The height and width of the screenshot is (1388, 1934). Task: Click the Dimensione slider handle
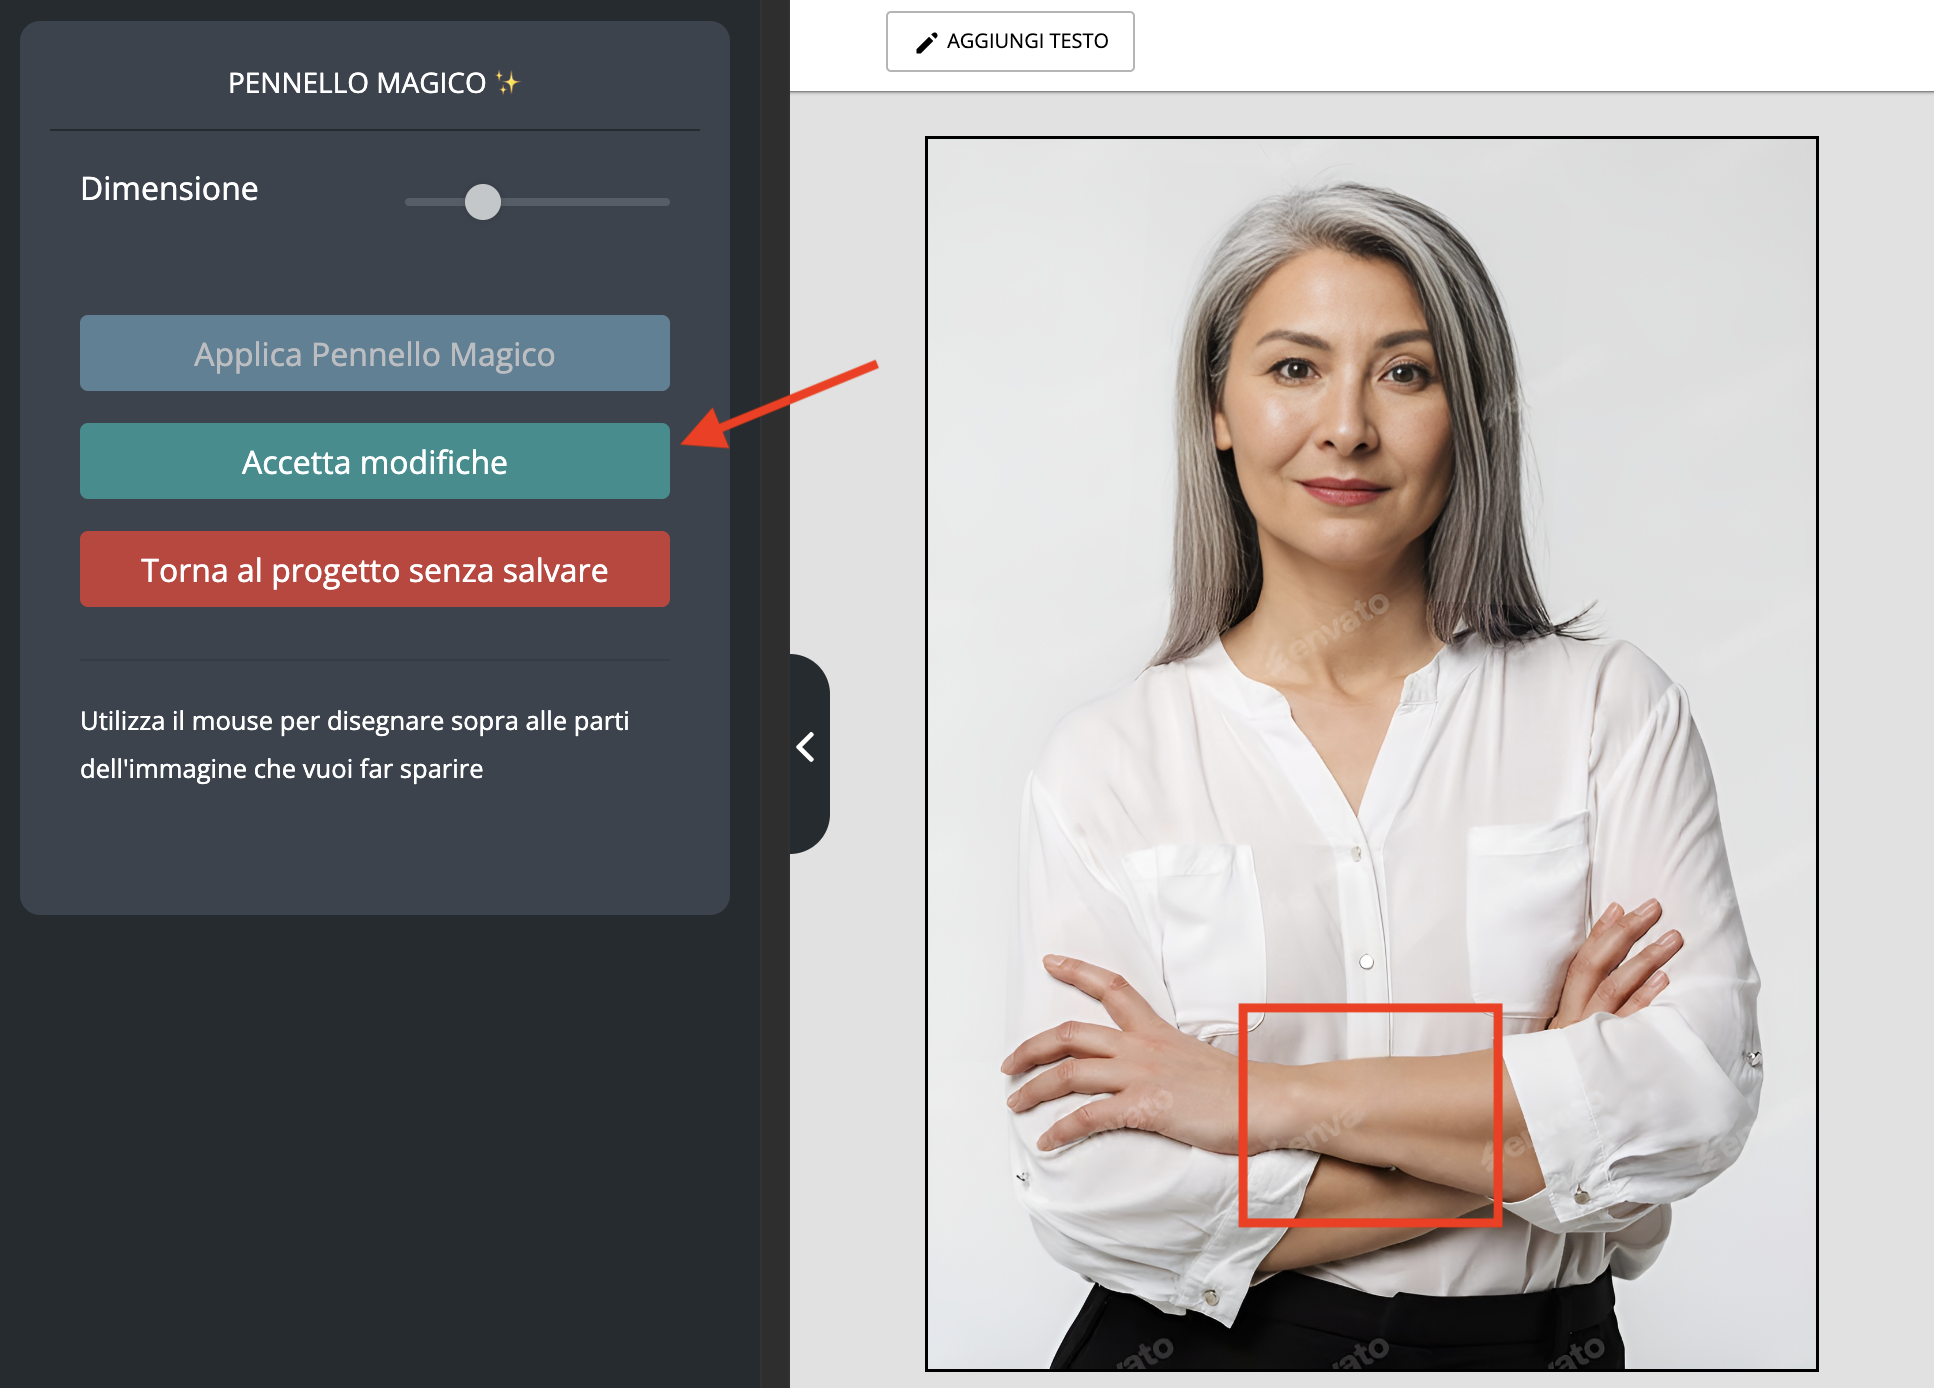pyautogui.click(x=483, y=202)
